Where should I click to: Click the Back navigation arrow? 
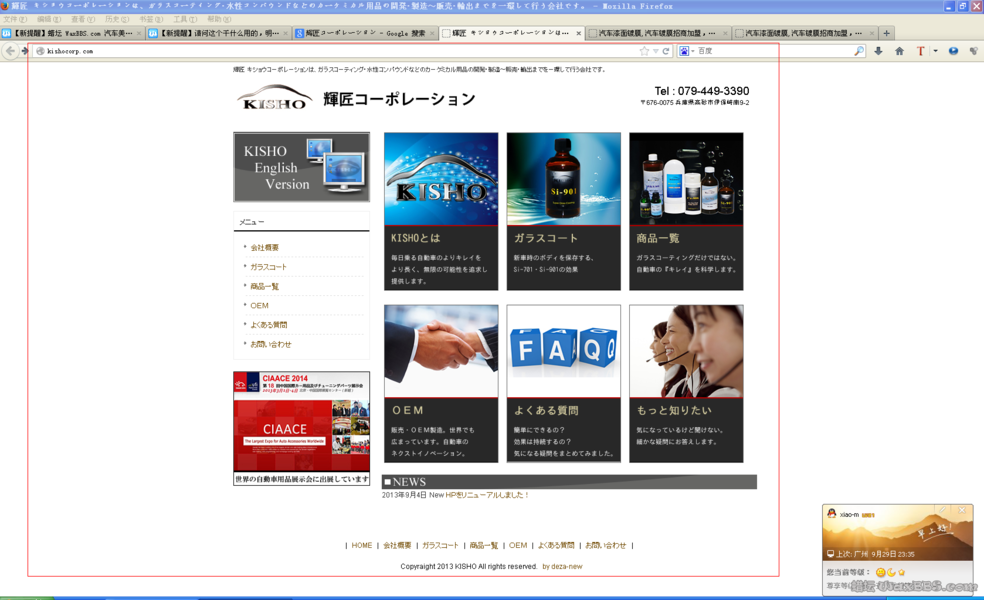pyautogui.click(x=11, y=50)
